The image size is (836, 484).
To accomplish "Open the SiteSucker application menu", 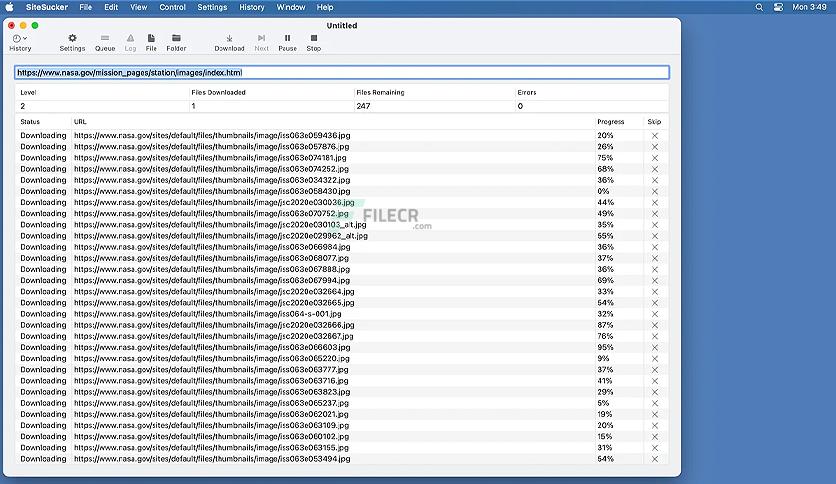I will pyautogui.click(x=47, y=7).
